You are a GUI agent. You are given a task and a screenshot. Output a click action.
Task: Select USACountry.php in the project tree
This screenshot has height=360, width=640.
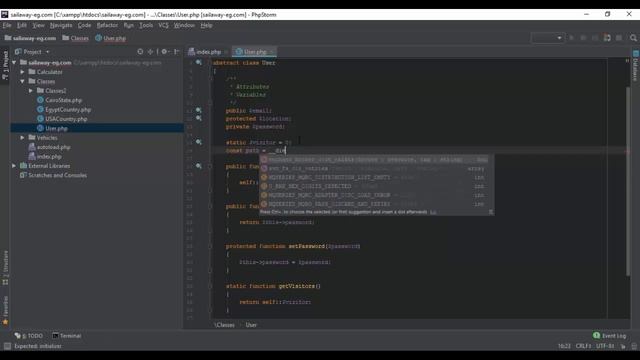[66, 119]
